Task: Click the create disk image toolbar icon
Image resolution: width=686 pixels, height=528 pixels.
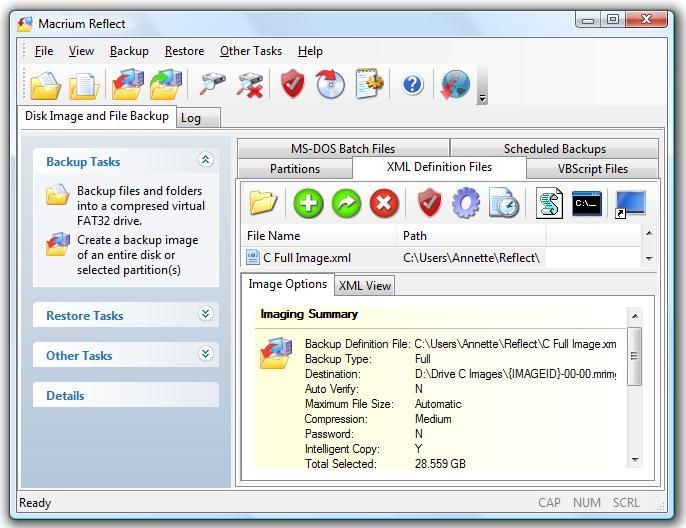Action: (127, 84)
